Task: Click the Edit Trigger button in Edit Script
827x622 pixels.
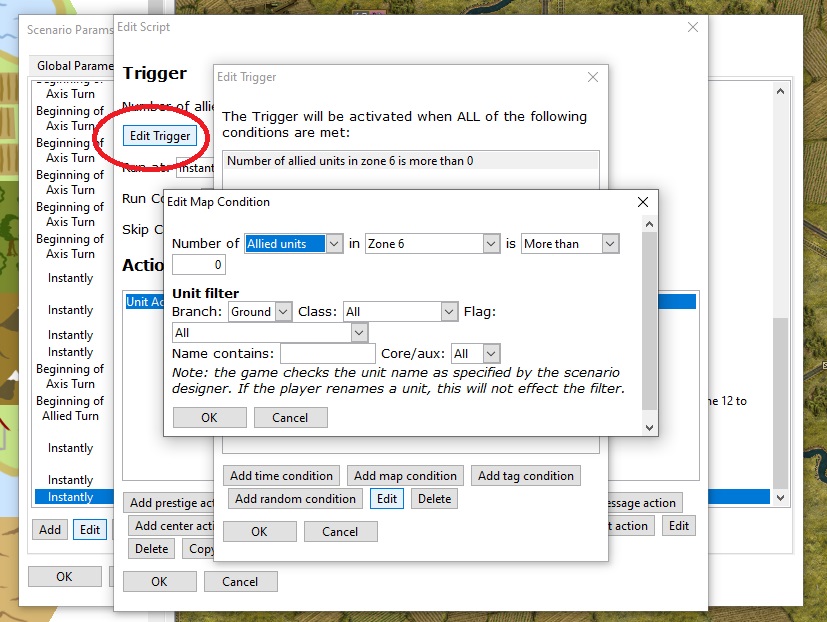Action: click(x=160, y=136)
